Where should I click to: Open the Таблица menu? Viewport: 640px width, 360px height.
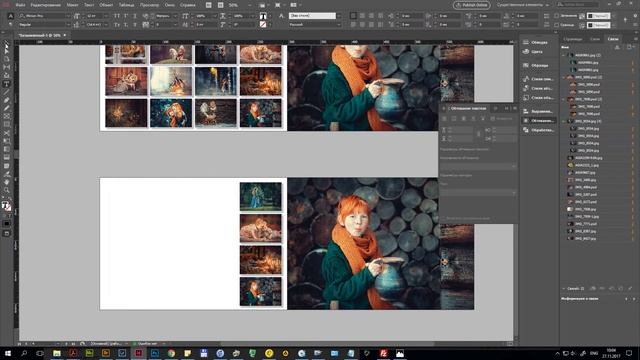pos(127,5)
